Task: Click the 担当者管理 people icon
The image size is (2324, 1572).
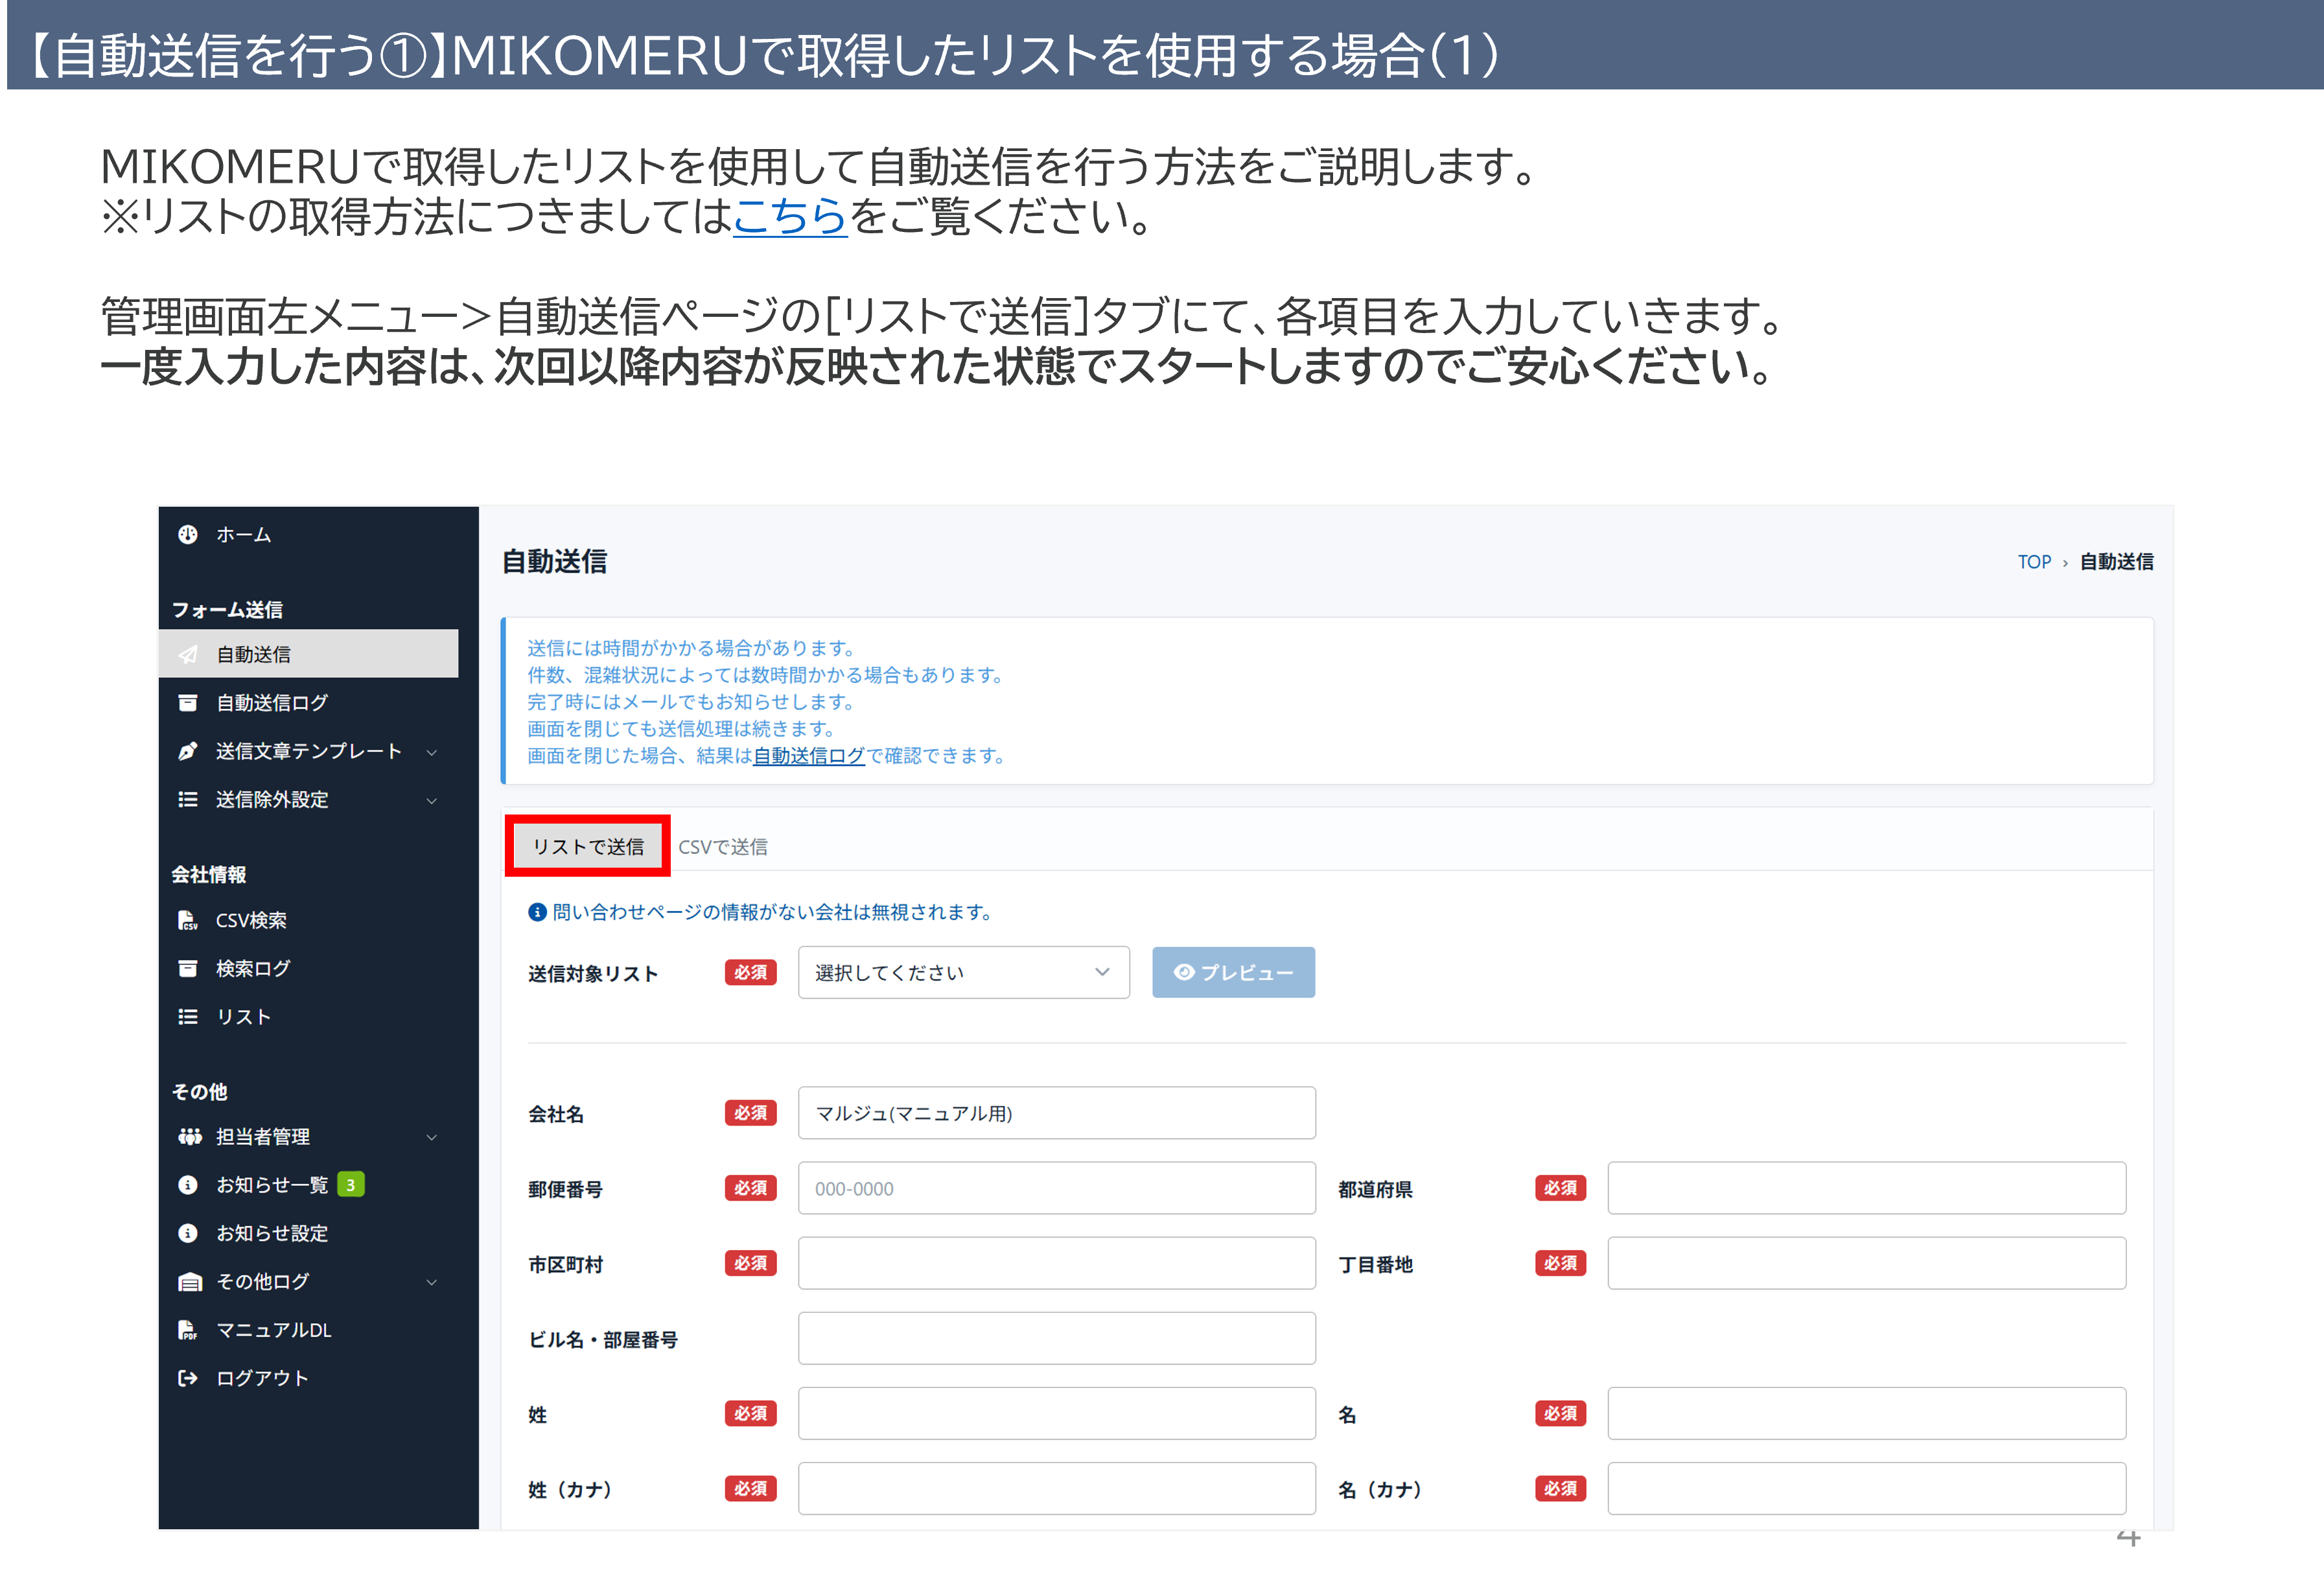Action: (189, 1136)
